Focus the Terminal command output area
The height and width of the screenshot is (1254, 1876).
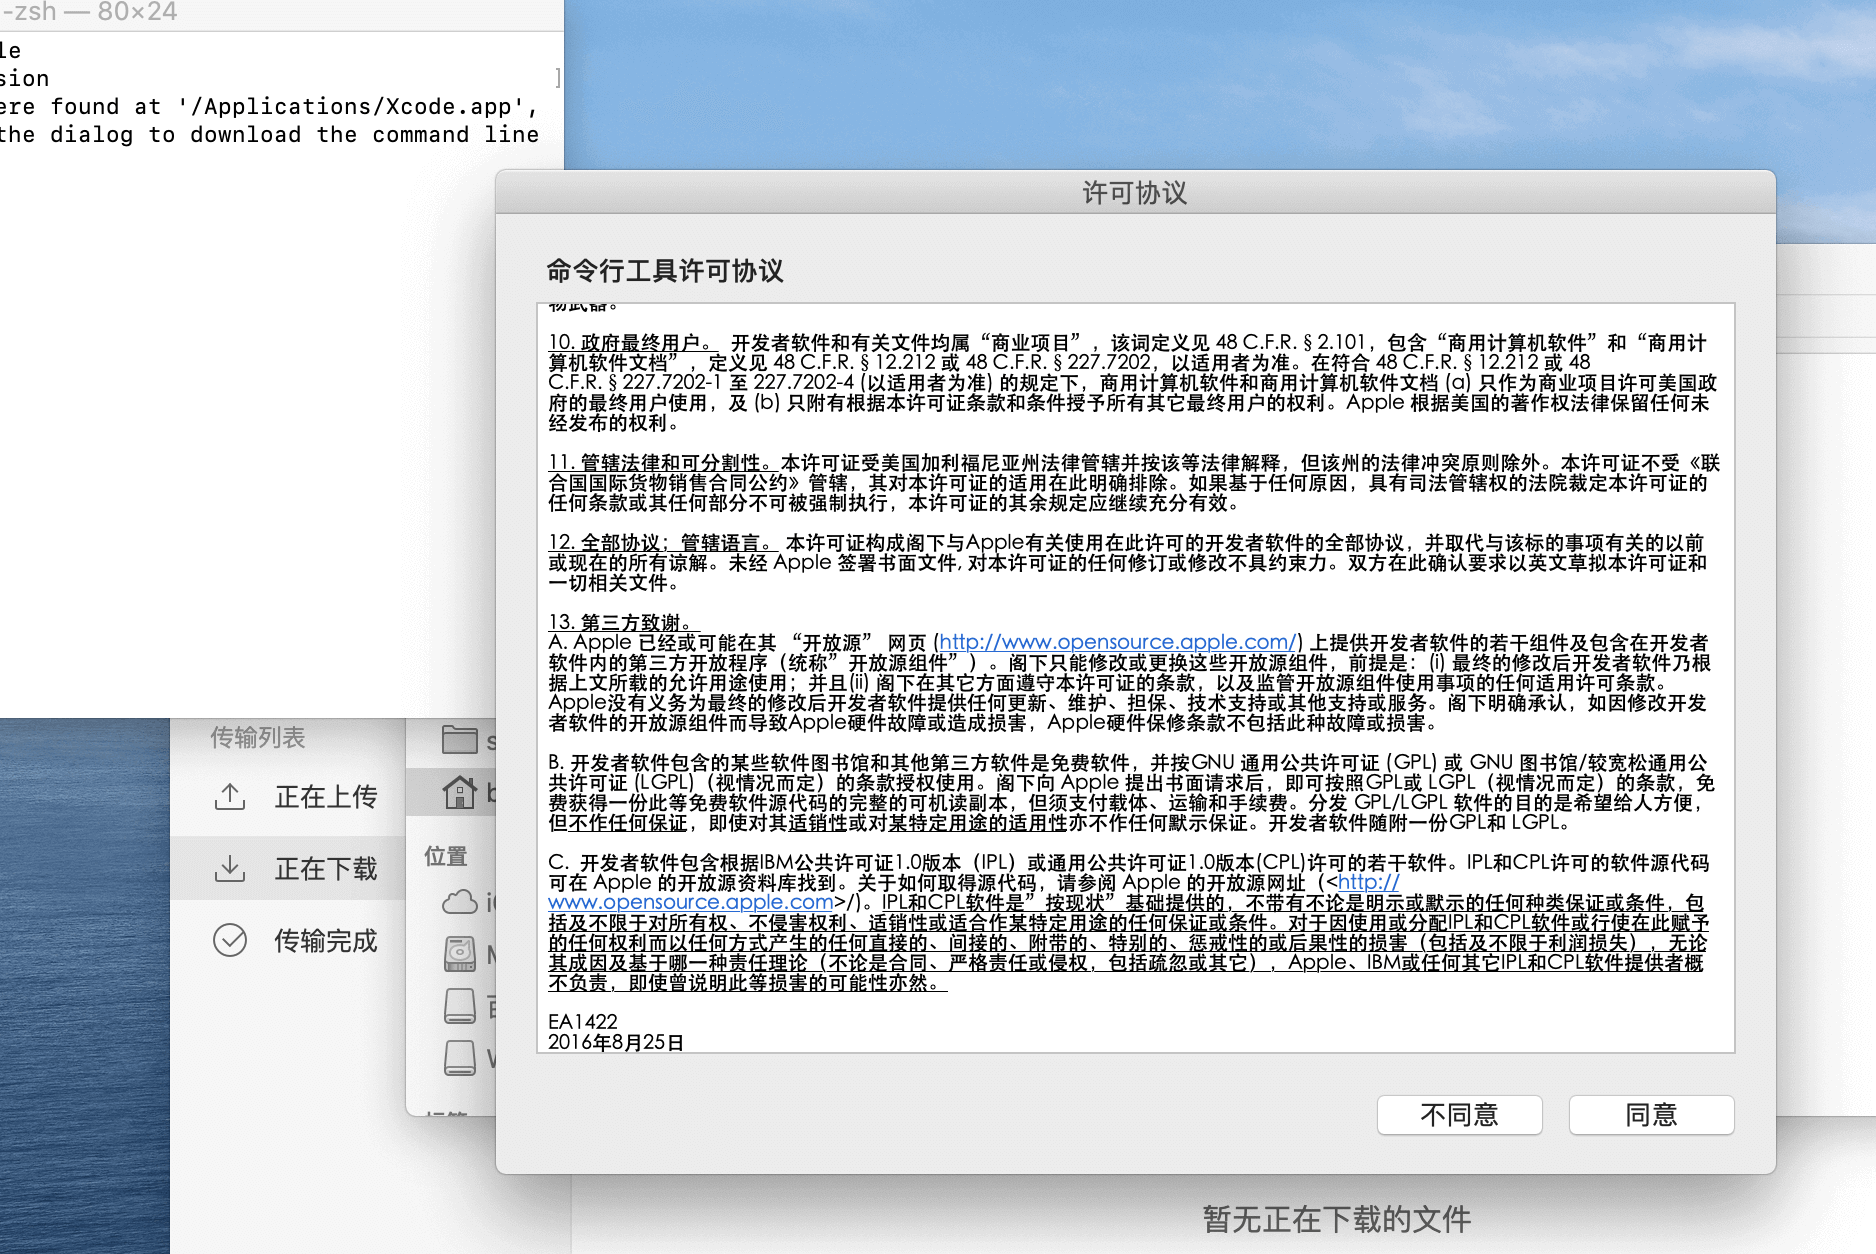tap(270, 400)
